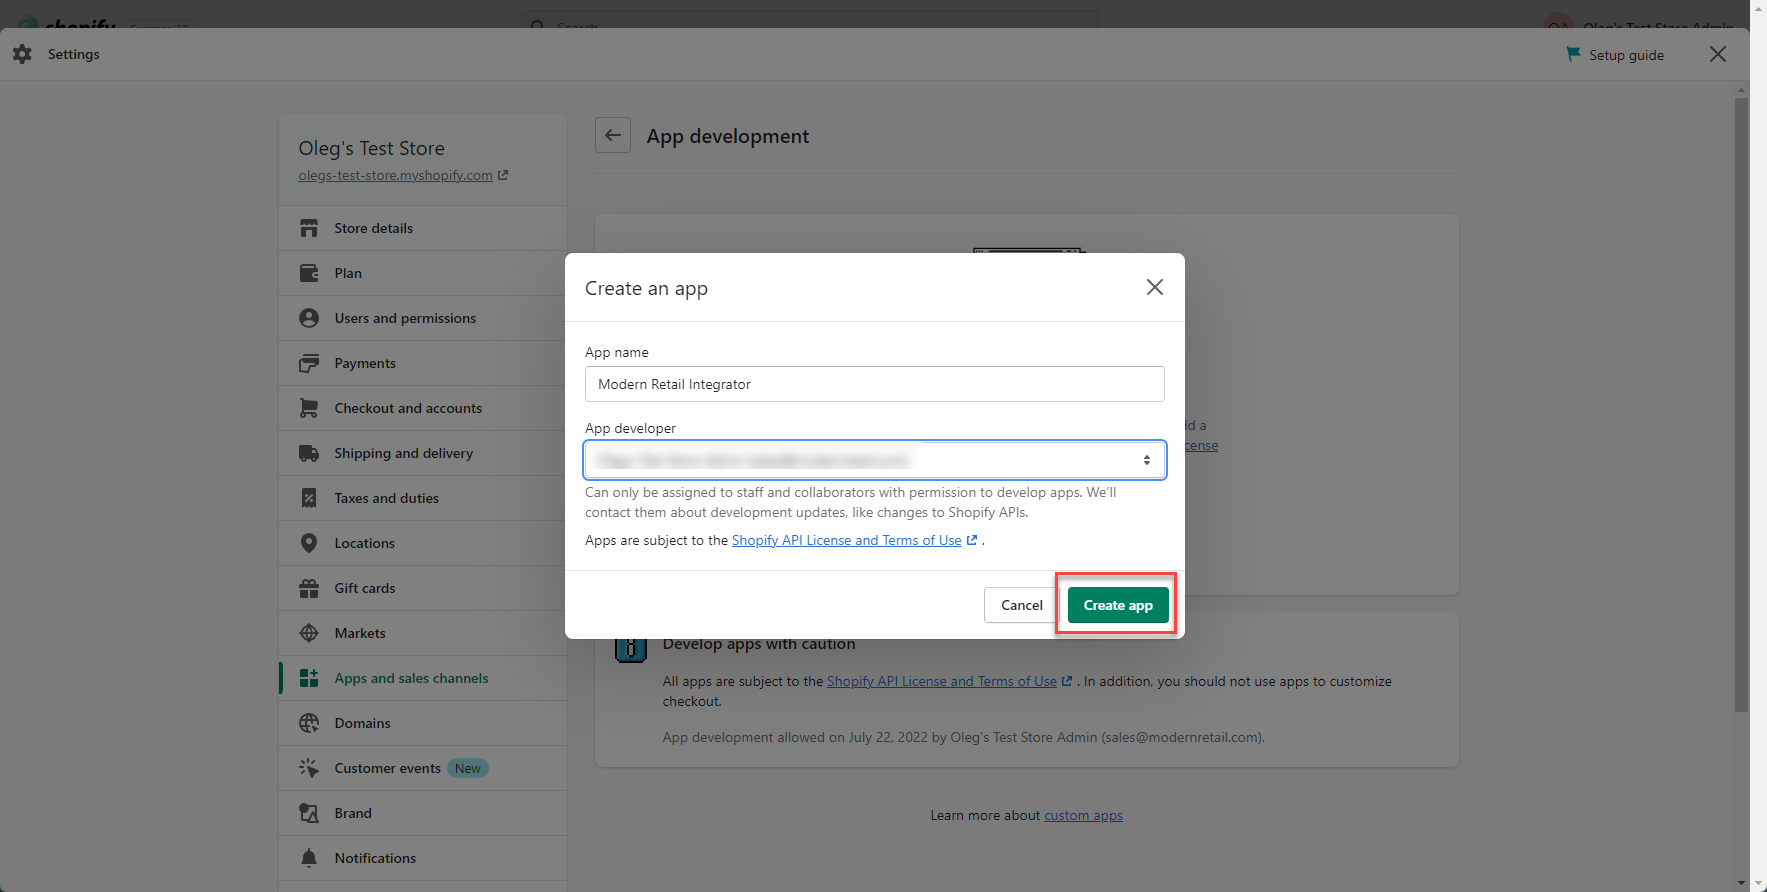
Task: Click the Develop apps with caution icon
Action: pos(630,649)
